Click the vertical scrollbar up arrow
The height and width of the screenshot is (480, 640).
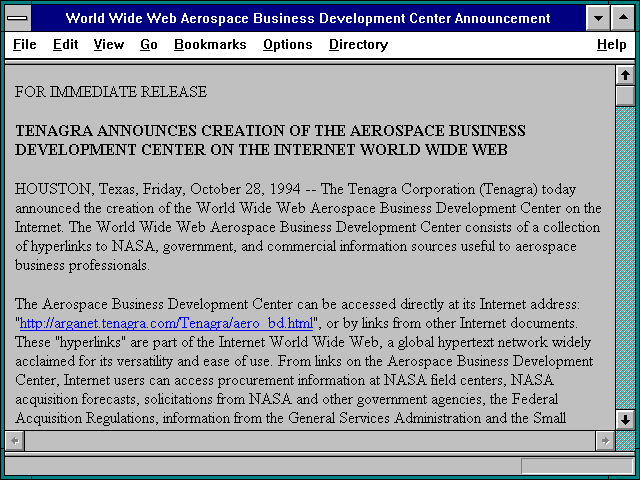click(x=625, y=75)
